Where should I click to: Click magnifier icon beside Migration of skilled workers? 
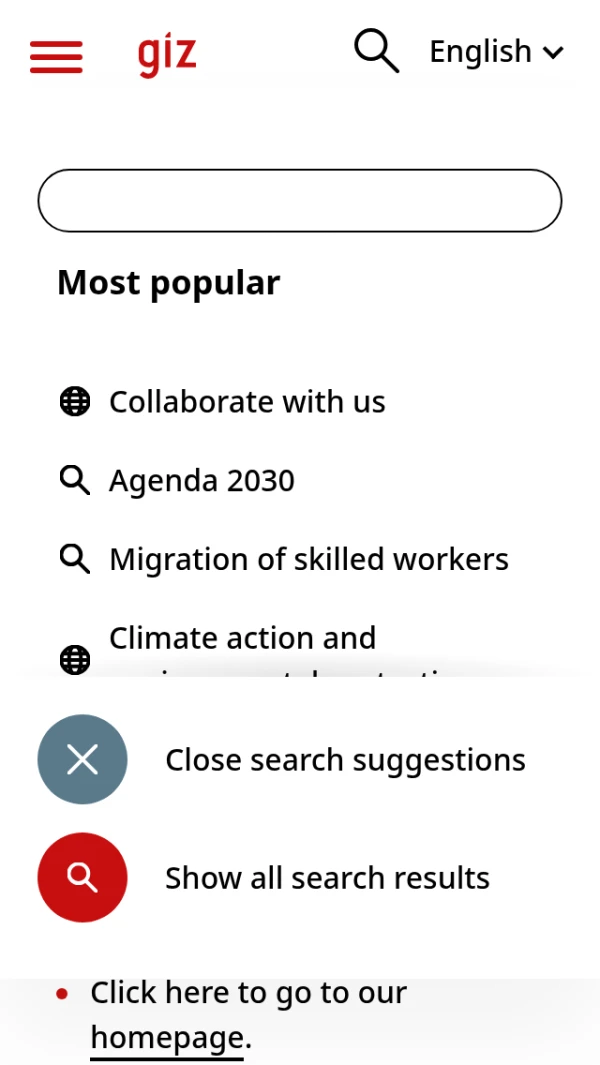coord(75,560)
